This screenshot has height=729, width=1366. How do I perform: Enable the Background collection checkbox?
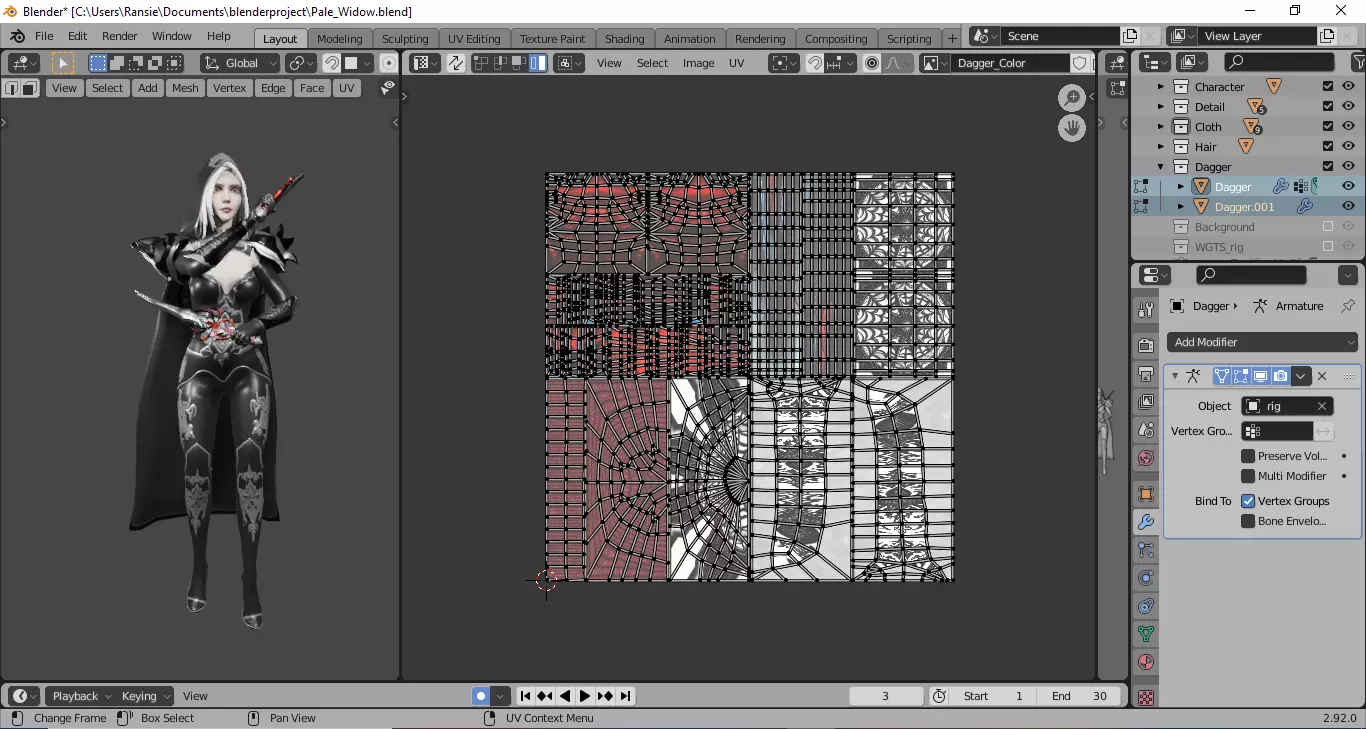click(x=1328, y=227)
